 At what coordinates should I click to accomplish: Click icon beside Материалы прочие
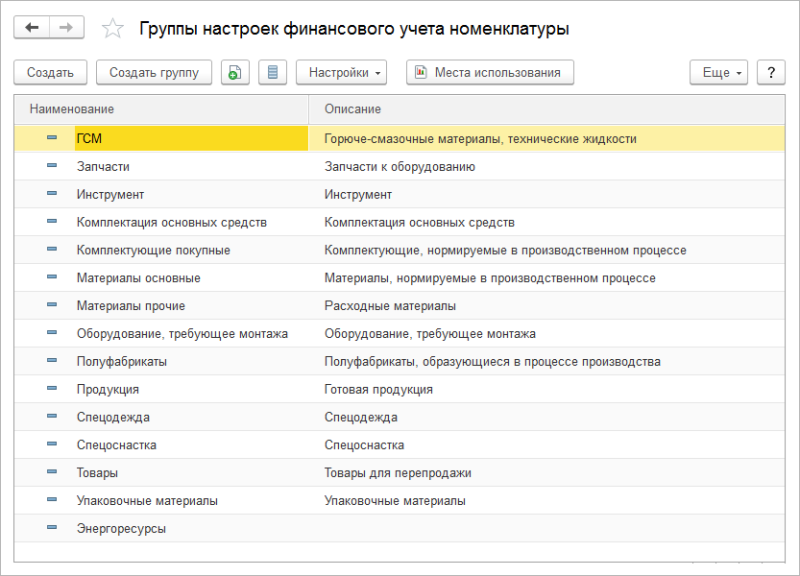point(52,305)
